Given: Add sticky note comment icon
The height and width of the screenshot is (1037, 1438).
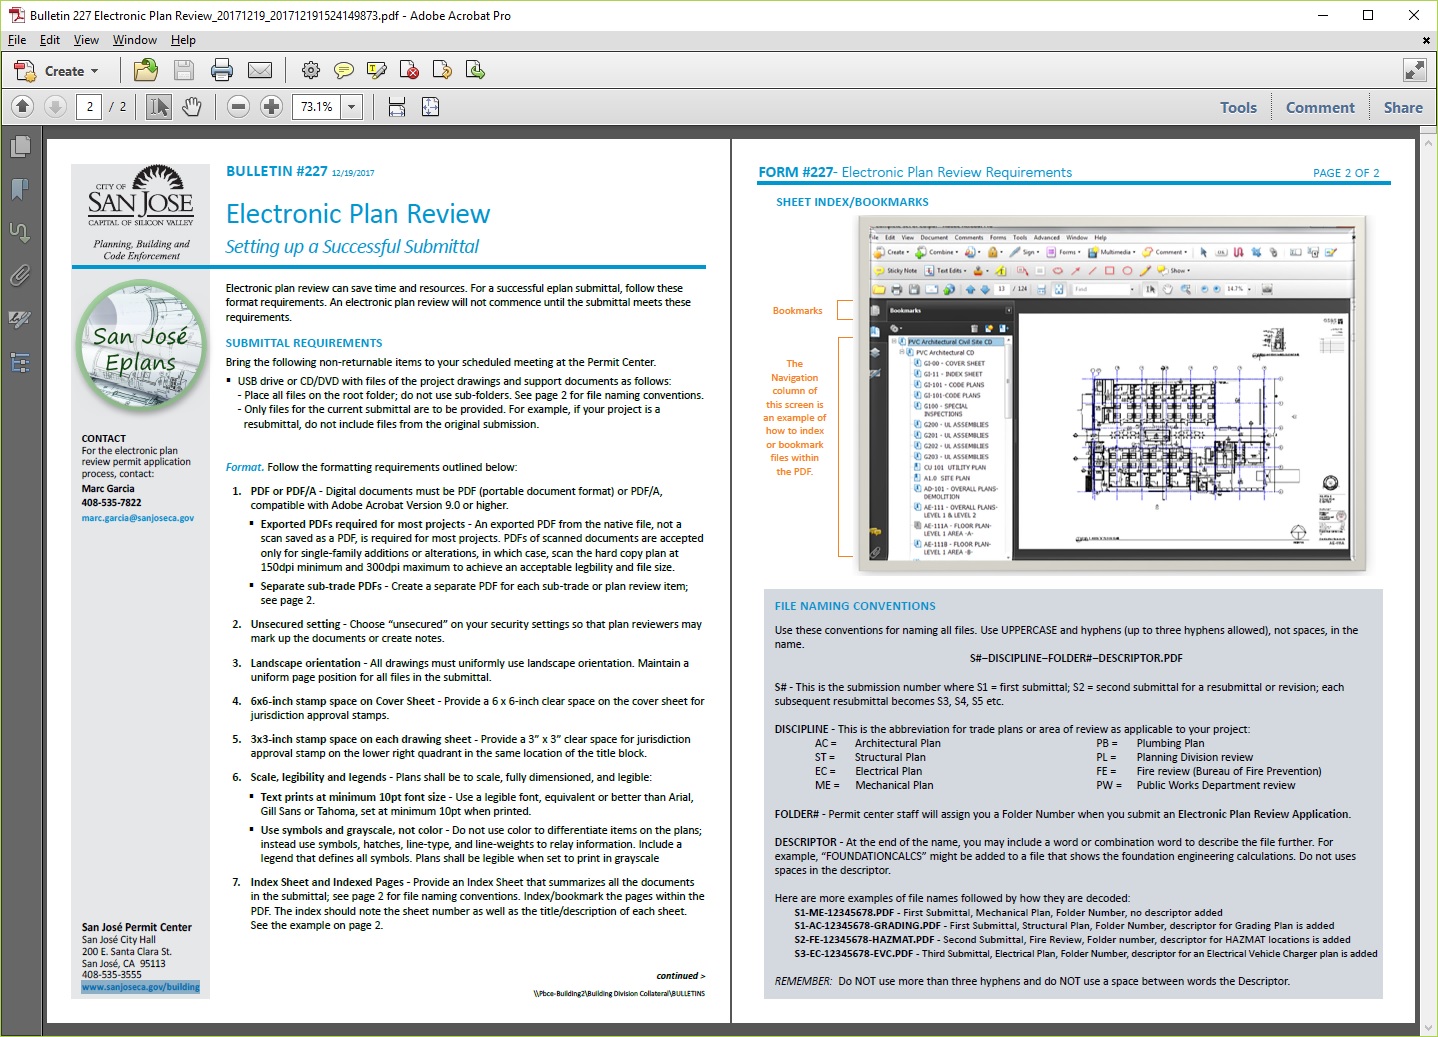Looking at the screenshot, I should tap(344, 70).
